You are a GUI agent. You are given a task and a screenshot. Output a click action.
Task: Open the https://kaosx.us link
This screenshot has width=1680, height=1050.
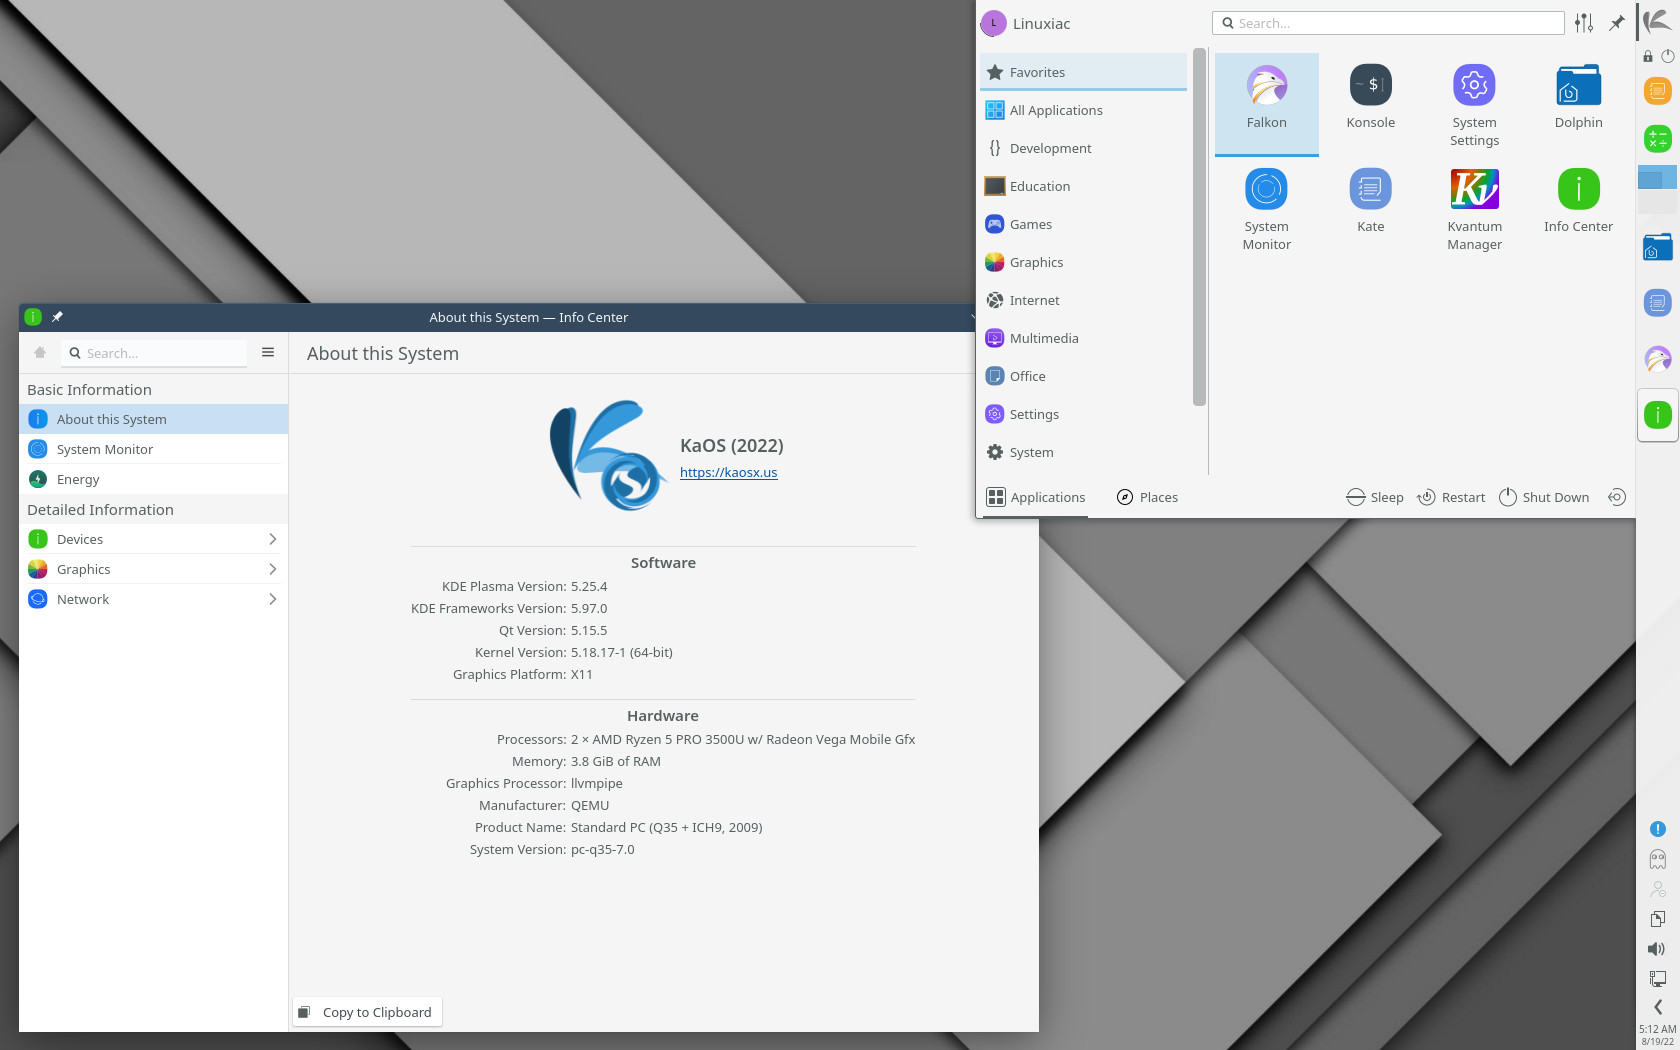tap(728, 472)
